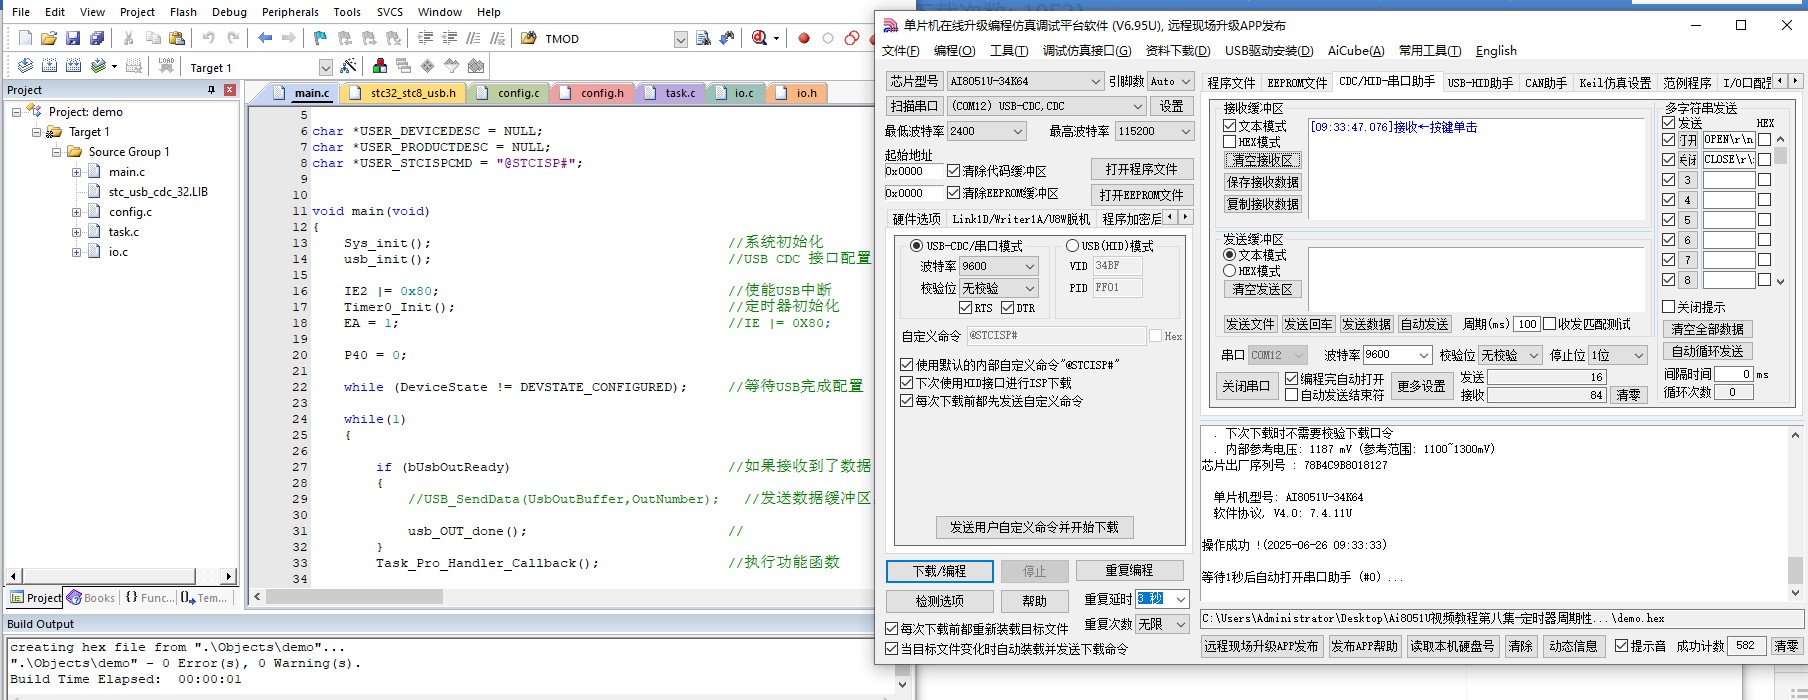Click the 关闭串口 button
The image size is (1808, 700).
[x=1245, y=385]
